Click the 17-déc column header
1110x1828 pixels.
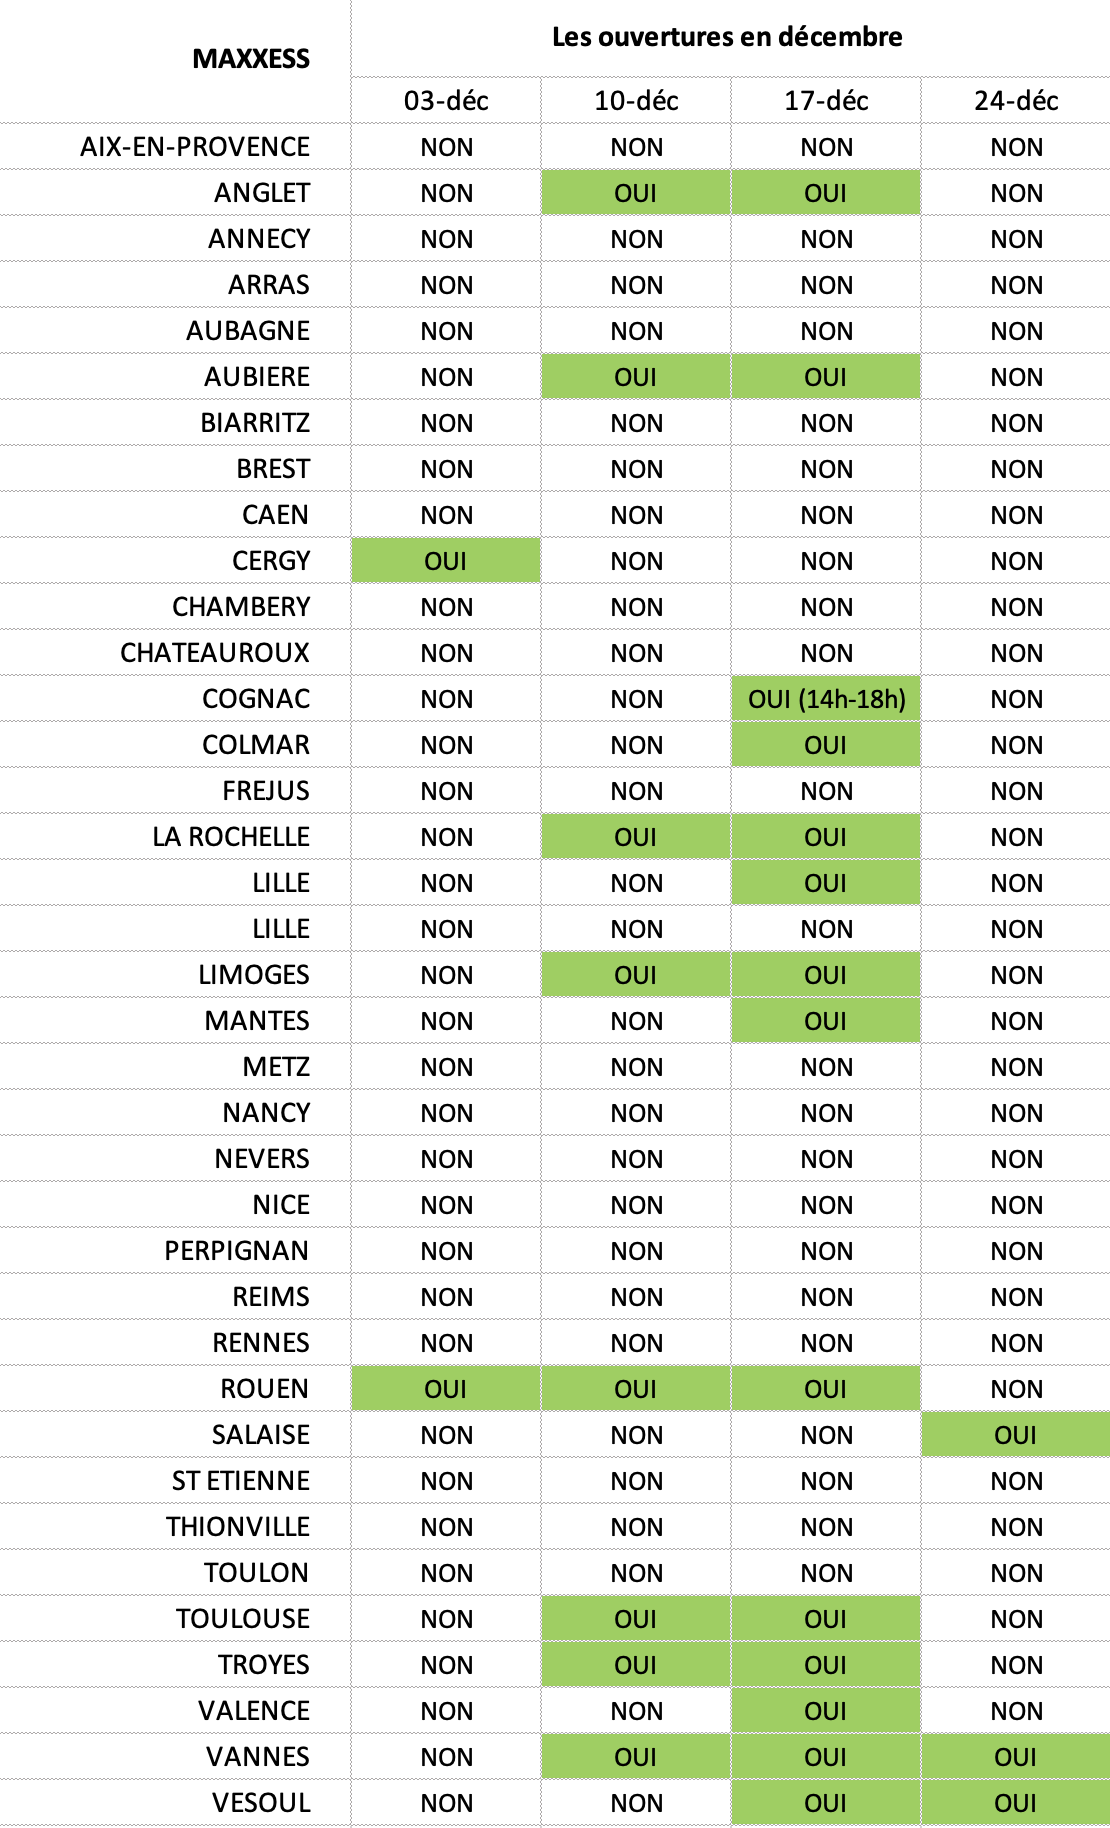point(826,101)
